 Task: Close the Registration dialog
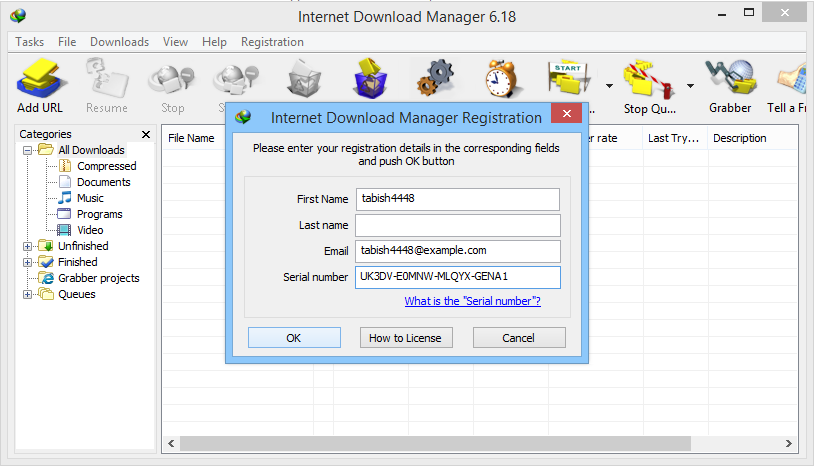567,113
